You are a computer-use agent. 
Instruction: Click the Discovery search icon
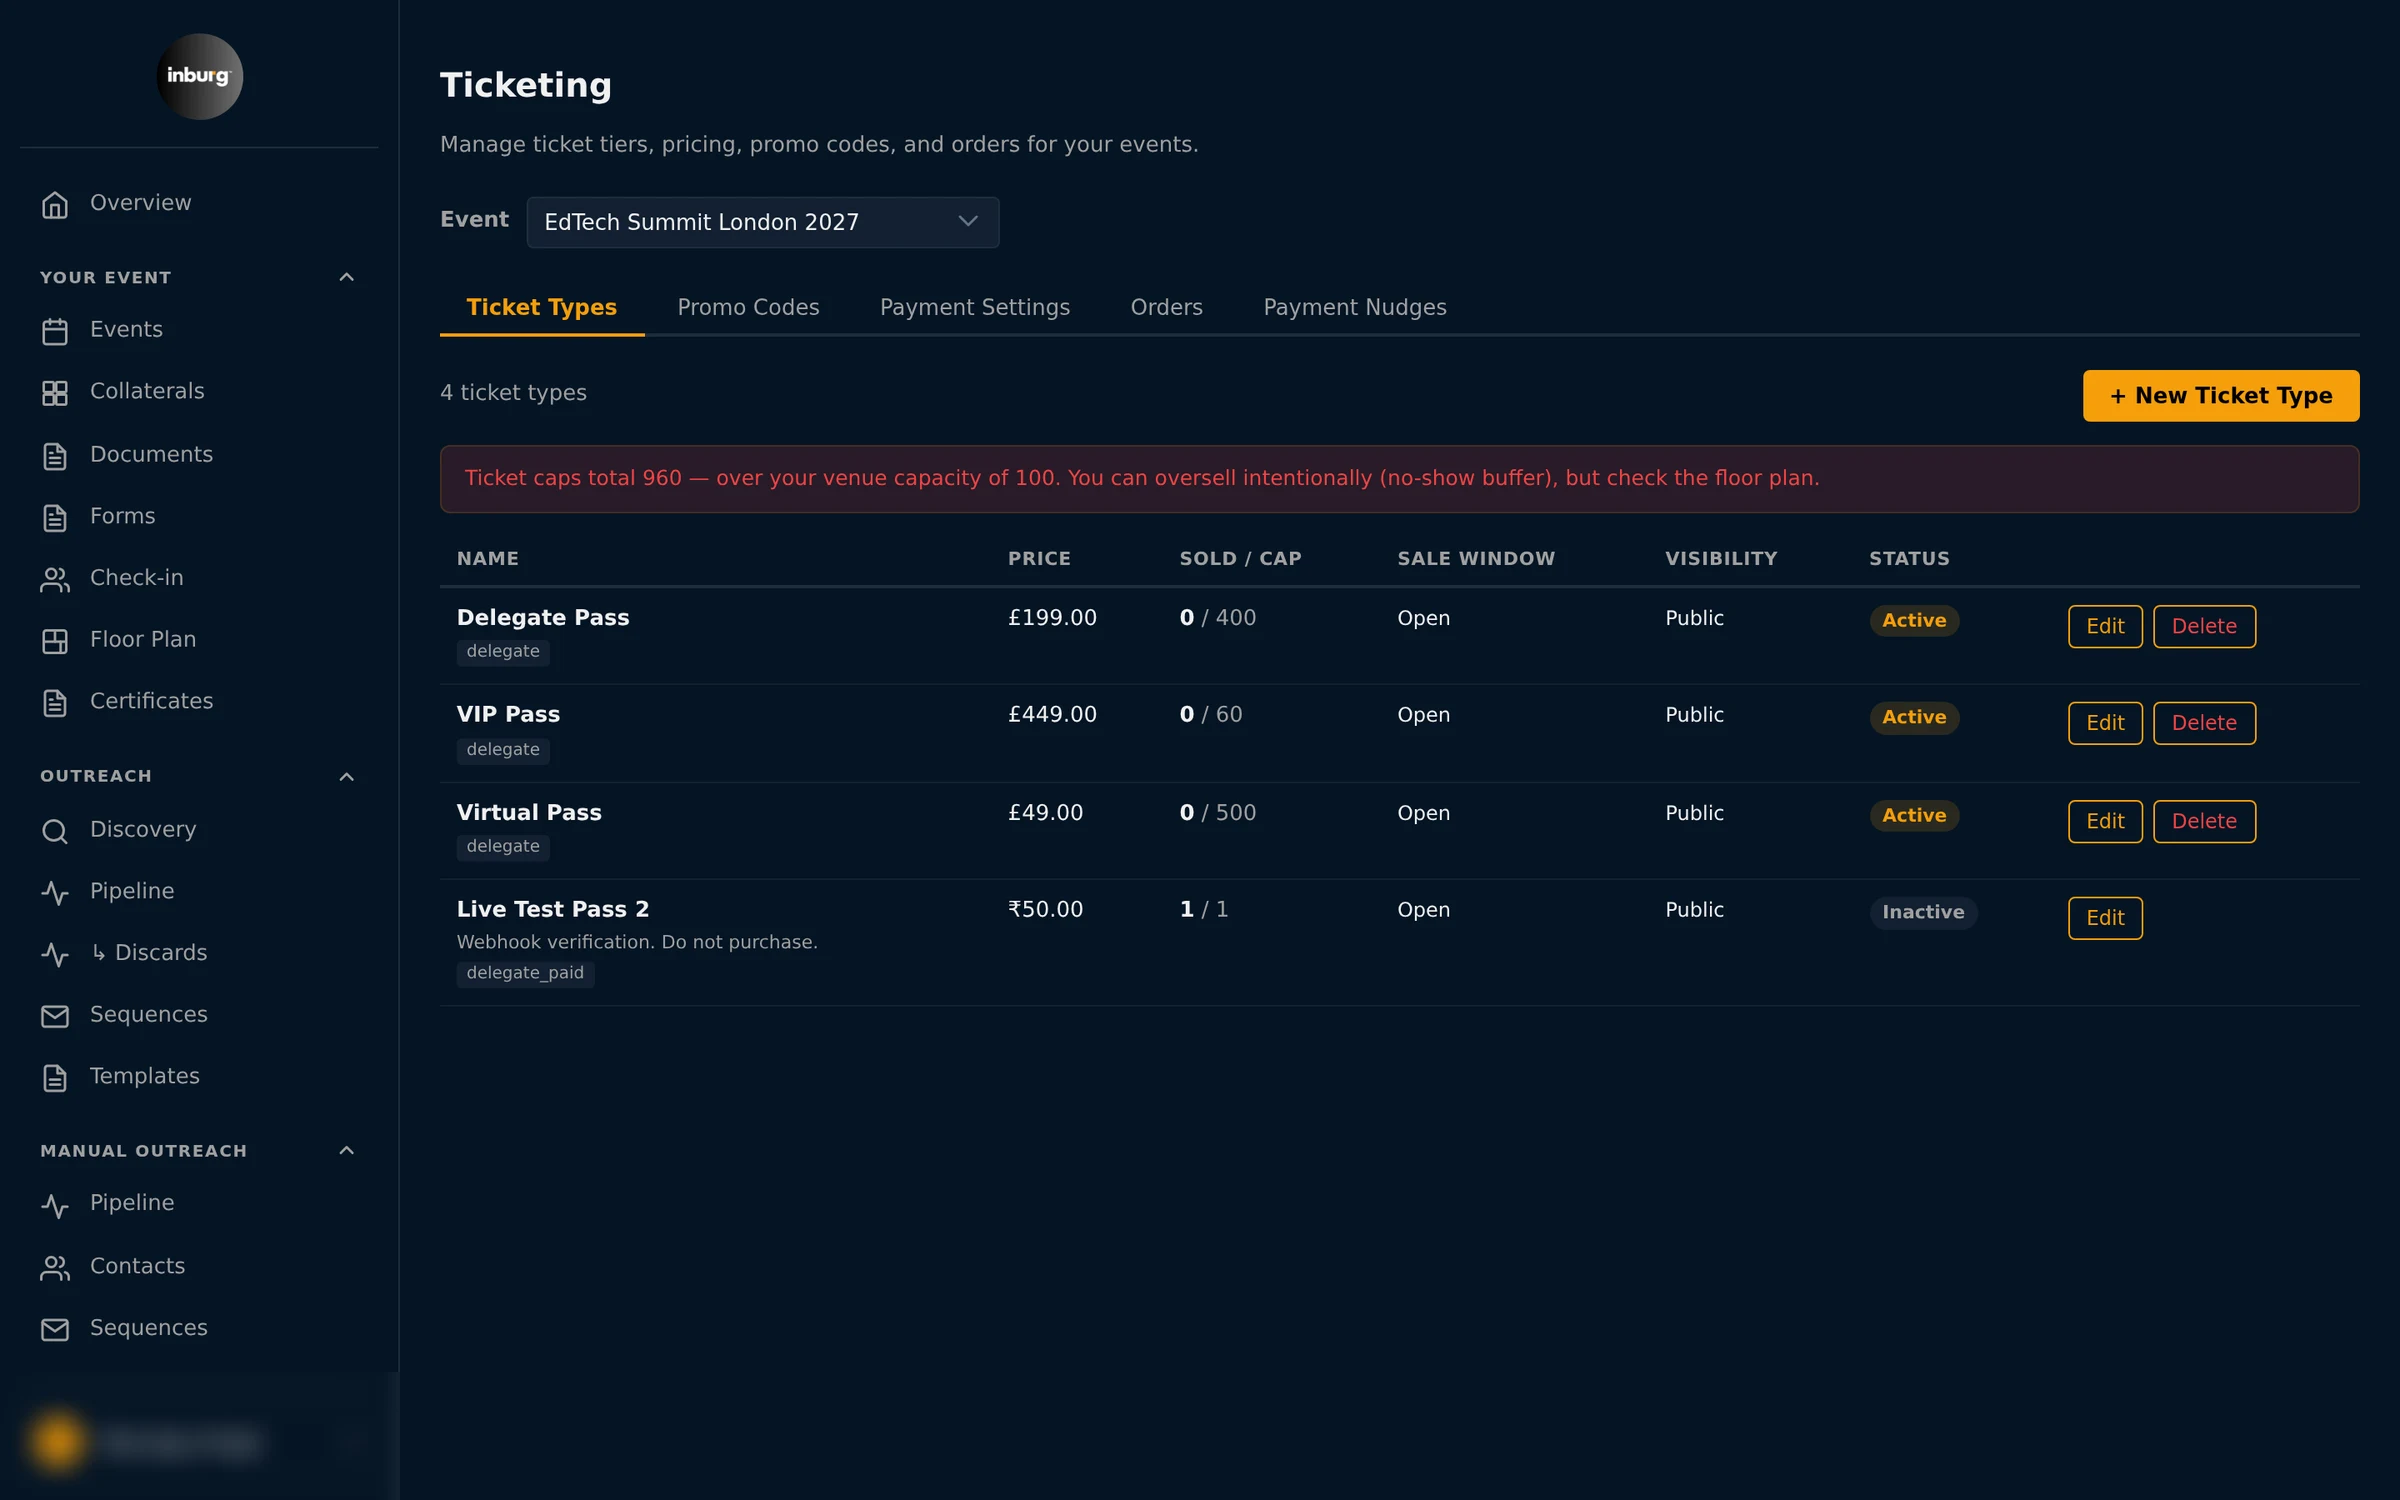pyautogui.click(x=55, y=831)
